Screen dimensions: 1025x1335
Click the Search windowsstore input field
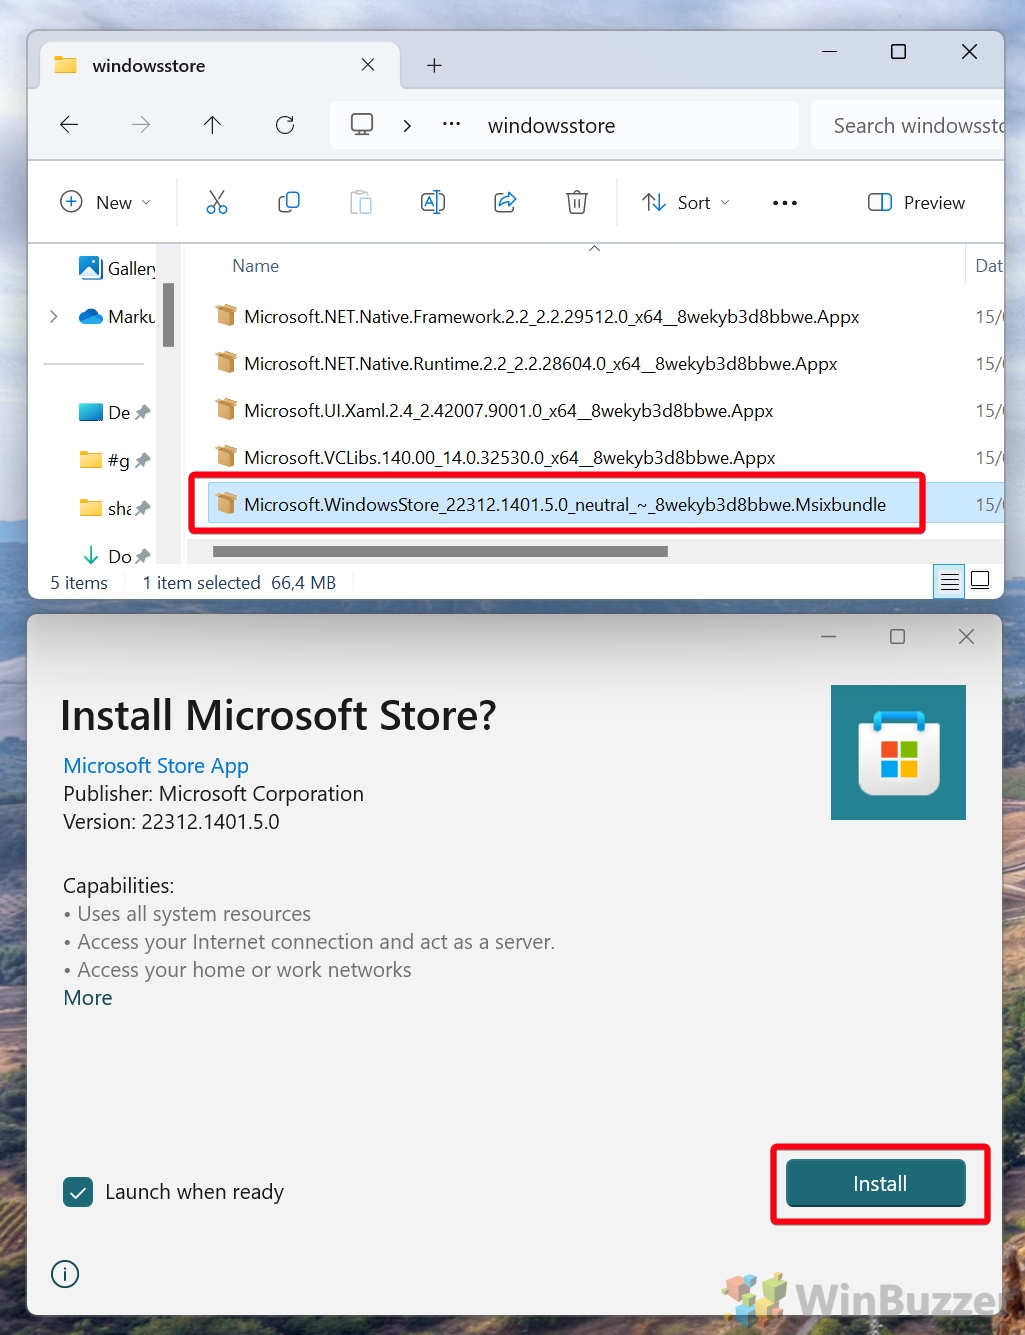tap(908, 125)
